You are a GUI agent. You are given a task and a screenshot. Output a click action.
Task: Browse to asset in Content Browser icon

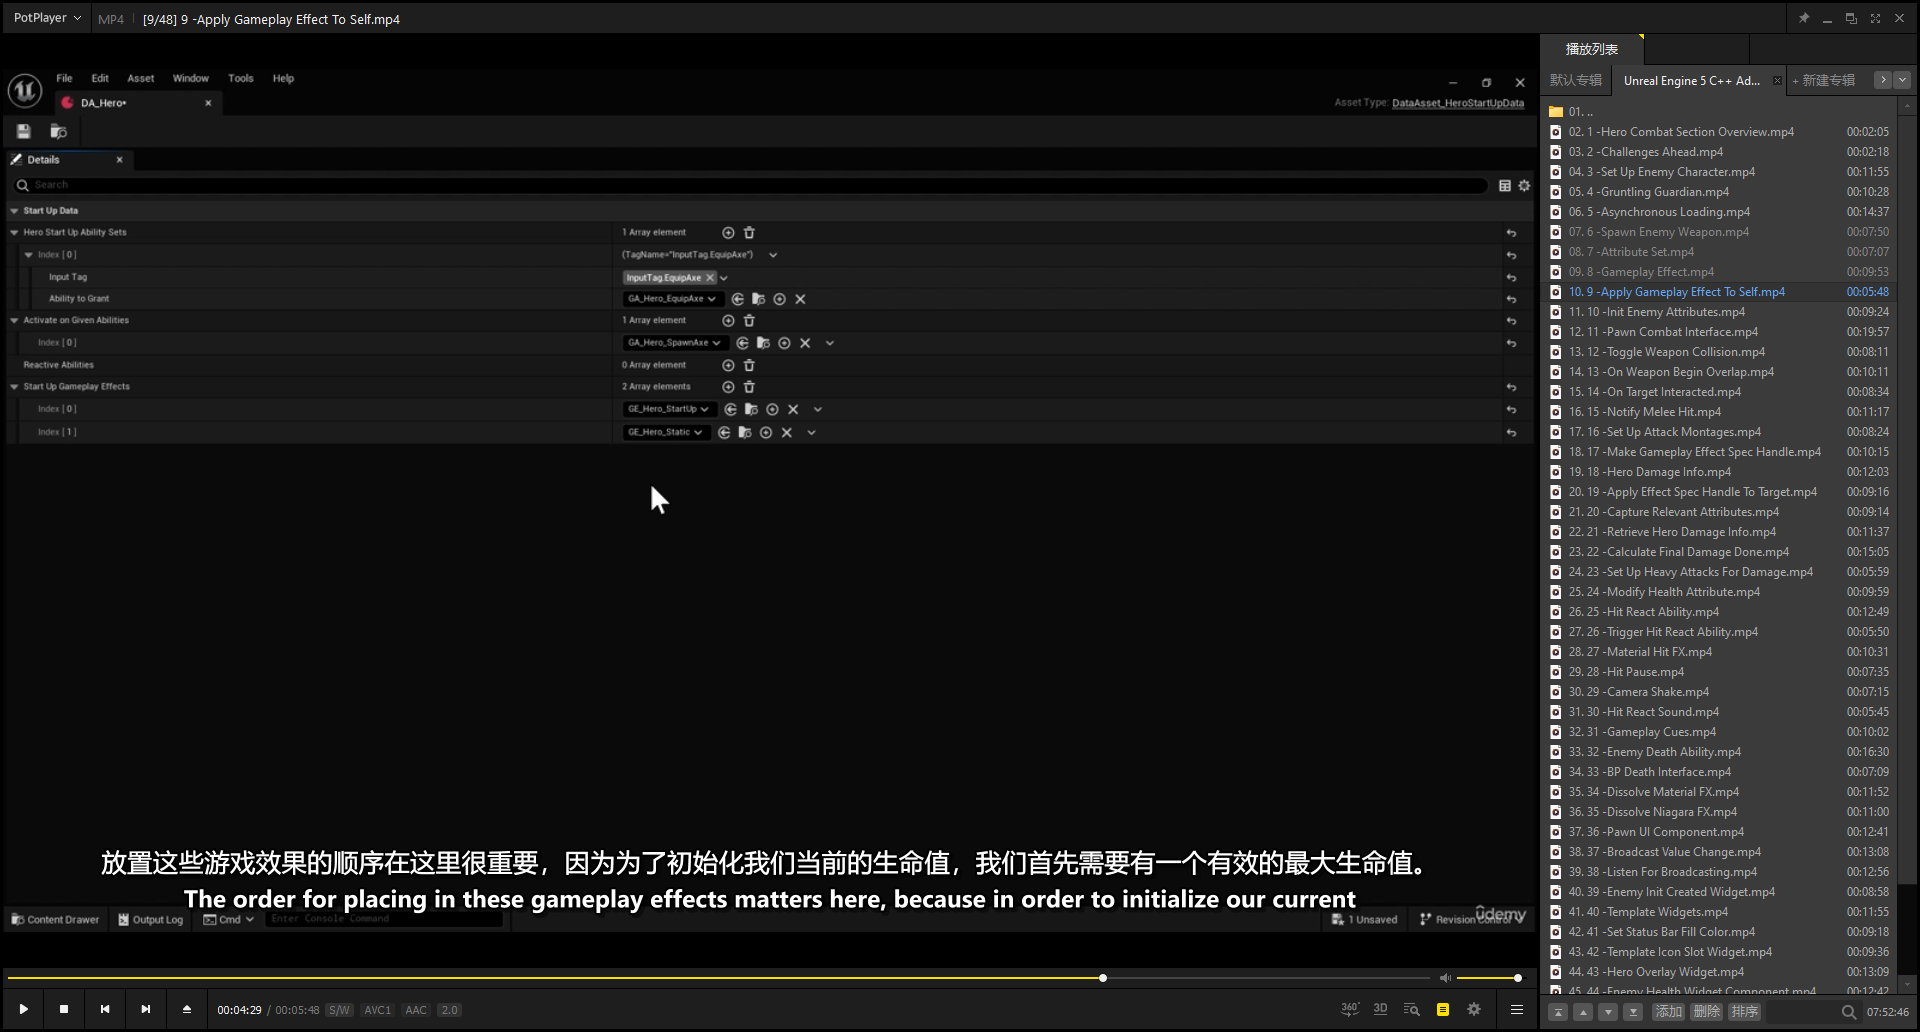tap(58, 131)
